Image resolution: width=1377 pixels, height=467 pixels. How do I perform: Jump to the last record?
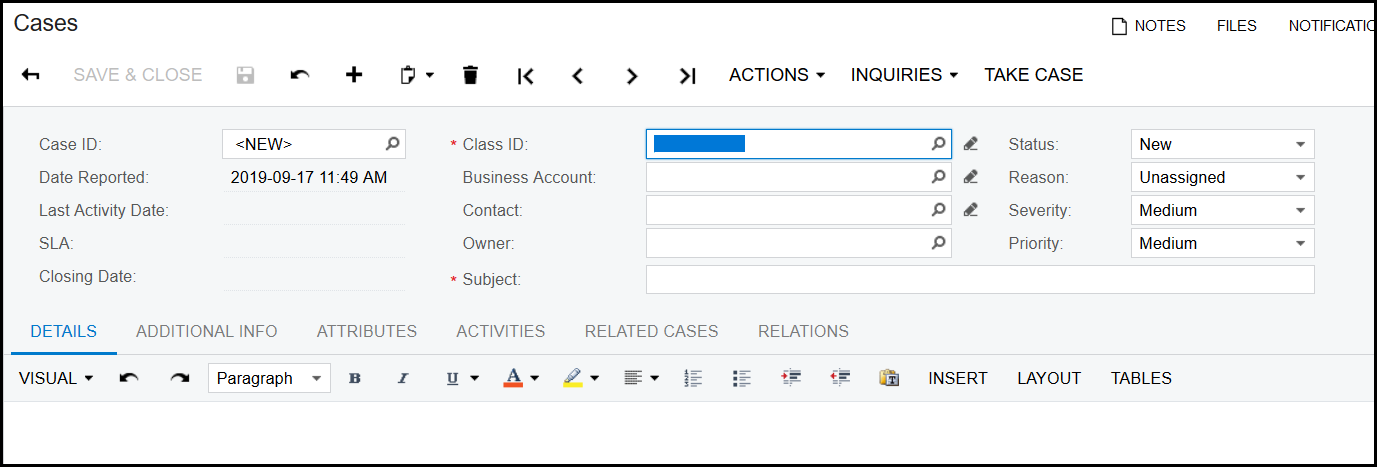(687, 76)
